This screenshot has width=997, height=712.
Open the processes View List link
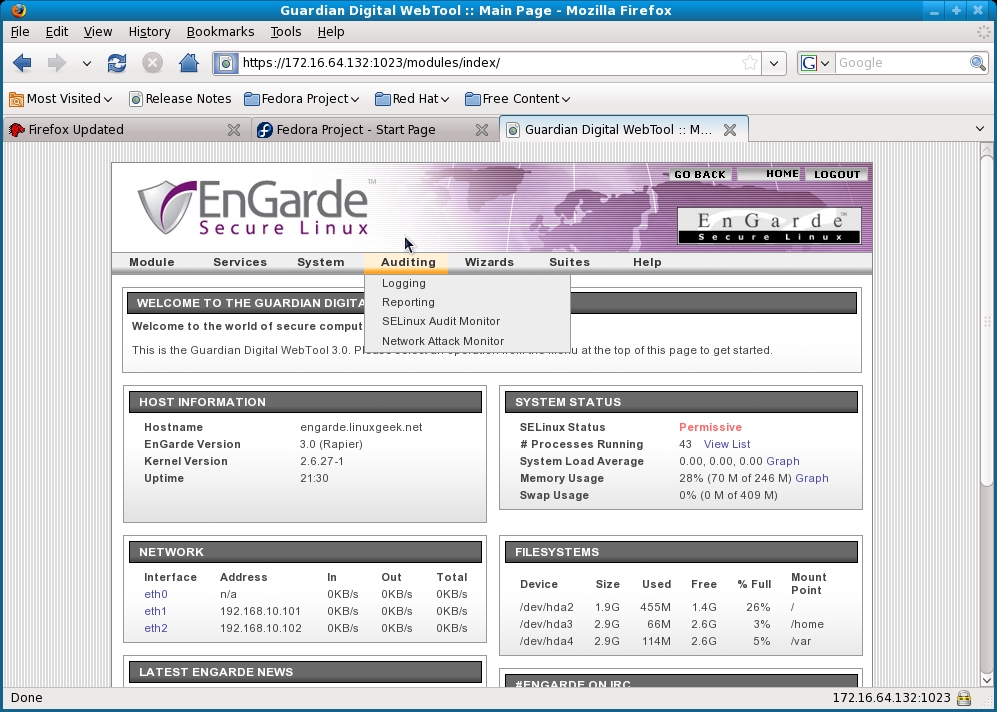(727, 444)
